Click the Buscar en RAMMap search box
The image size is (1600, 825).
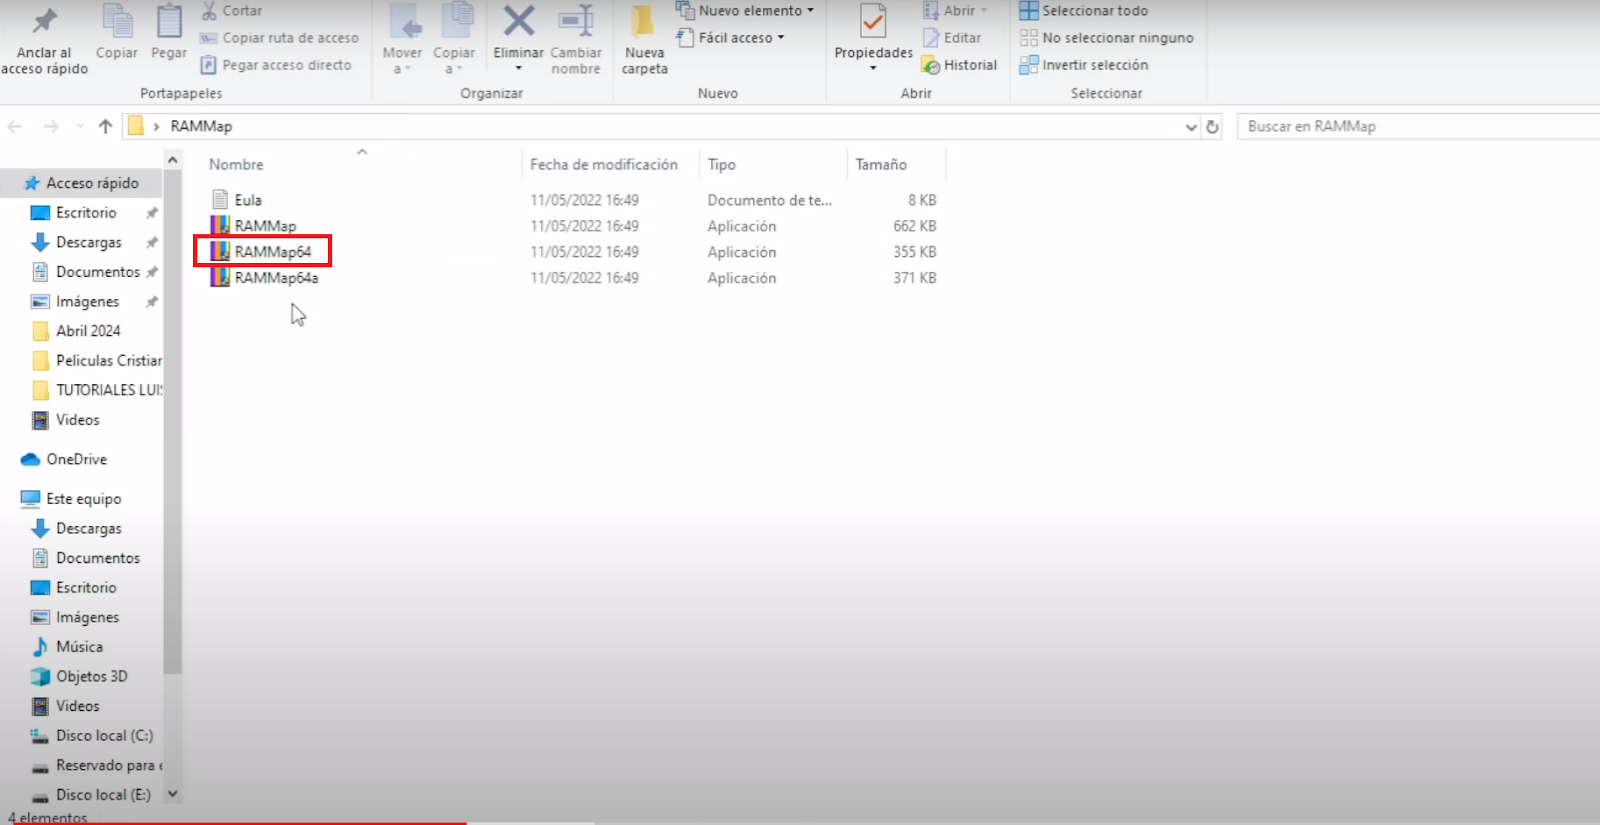coord(1418,126)
